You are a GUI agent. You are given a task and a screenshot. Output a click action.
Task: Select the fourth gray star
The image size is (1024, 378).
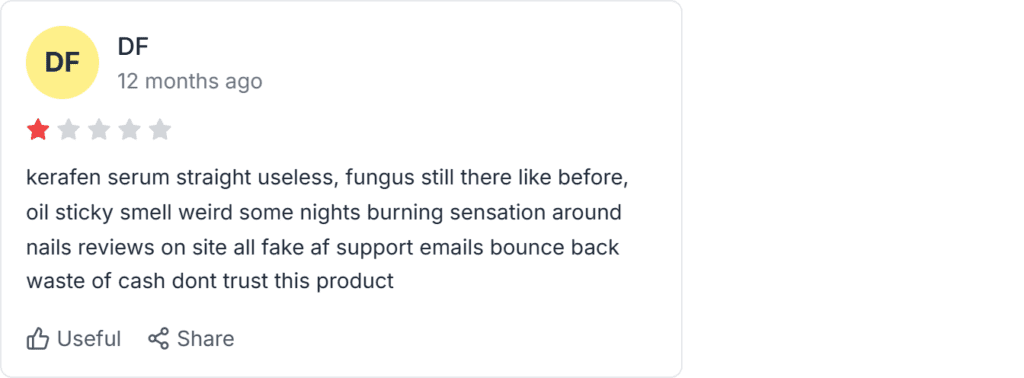[x=129, y=130]
